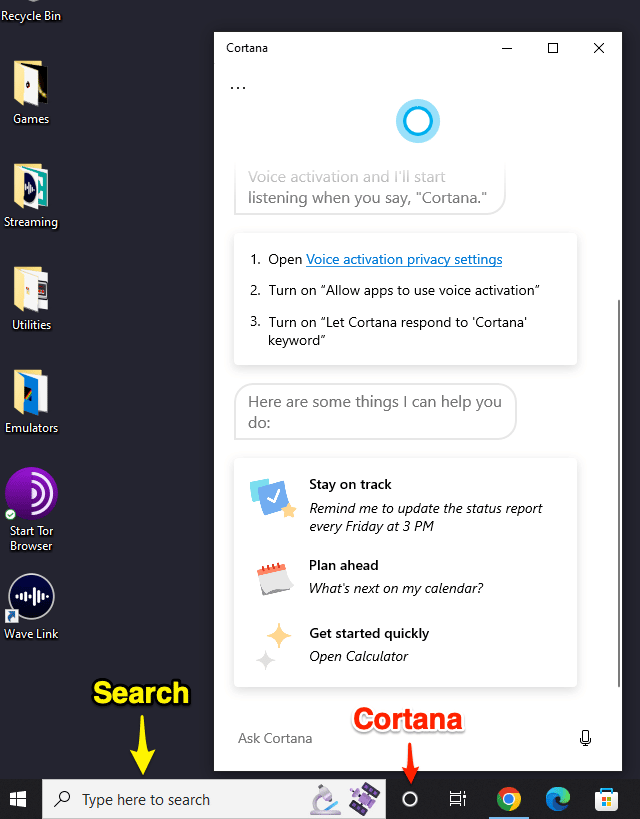Select the Emulators desktop folder

pyautogui.click(x=31, y=401)
